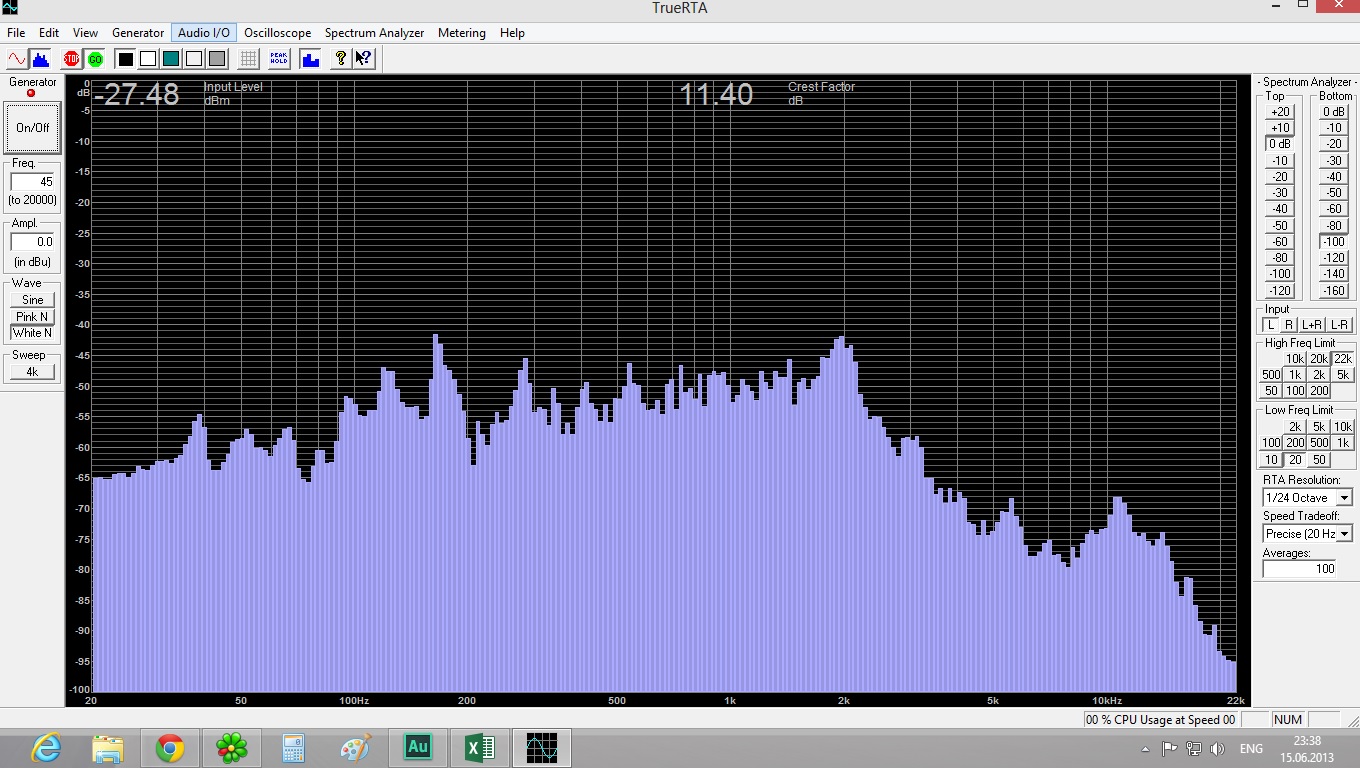Click the blue bar-graph display mode icon
Image resolution: width=1360 pixels, height=768 pixels.
click(x=310, y=58)
